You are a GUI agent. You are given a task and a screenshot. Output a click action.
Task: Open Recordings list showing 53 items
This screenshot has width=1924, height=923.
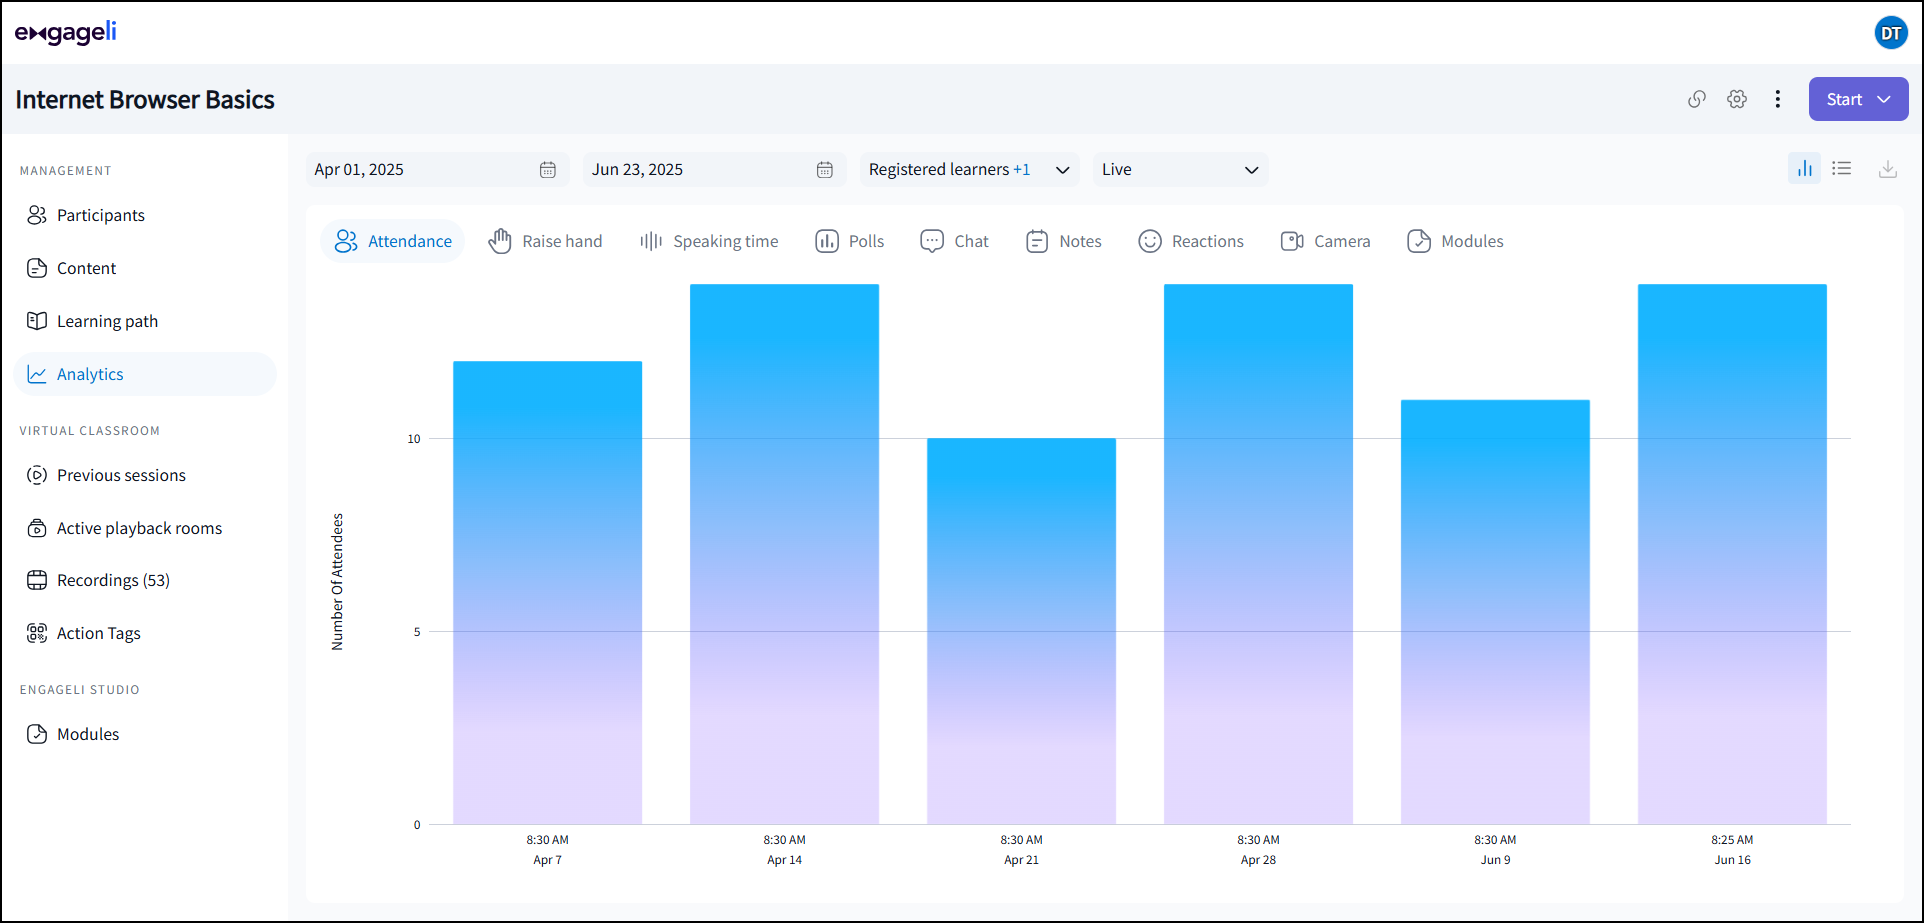(x=111, y=580)
